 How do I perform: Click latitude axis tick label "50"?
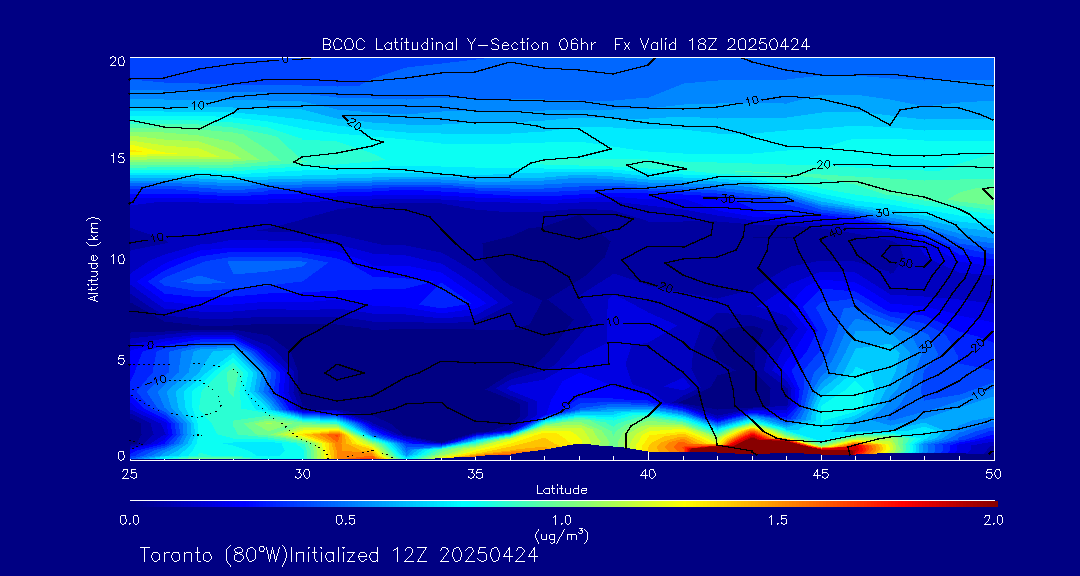click(994, 474)
